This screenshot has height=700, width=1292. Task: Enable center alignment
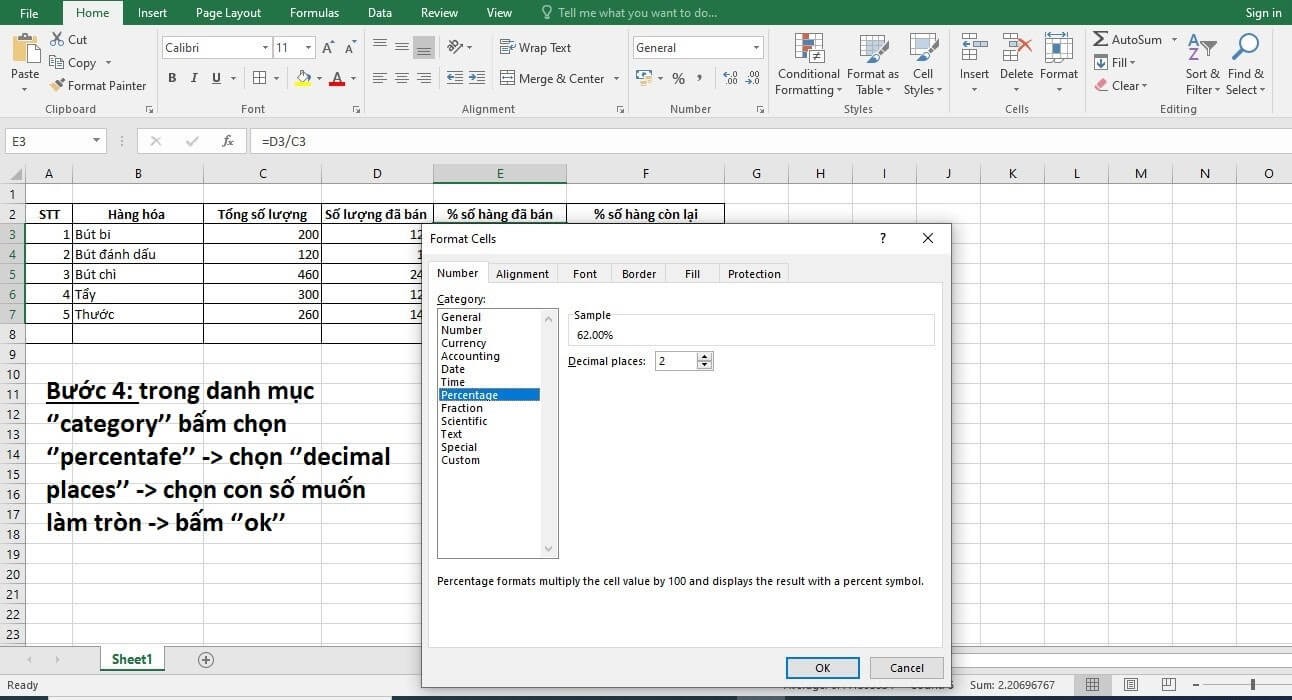point(402,78)
